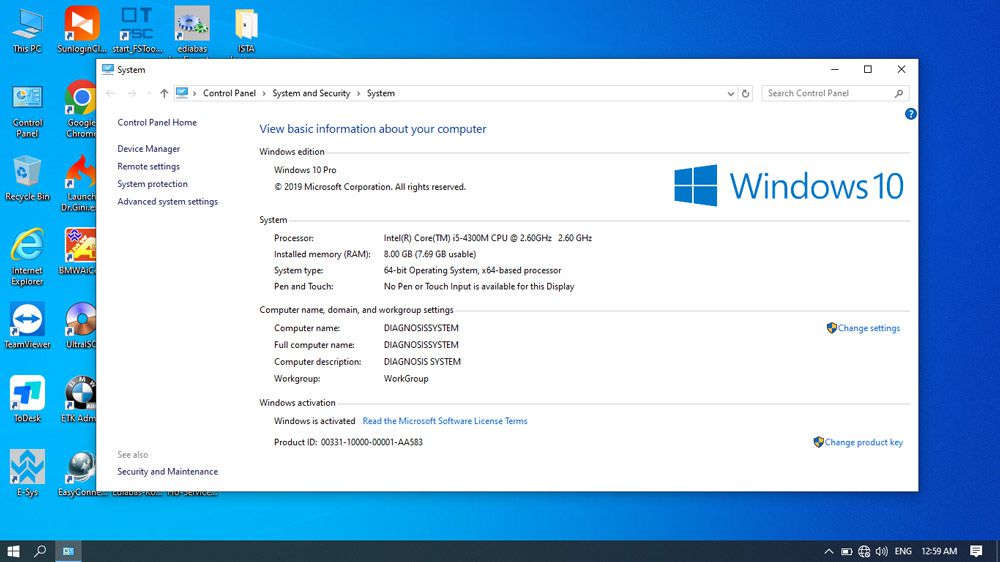
Task: Select WorkGroup value text
Action: (x=406, y=378)
